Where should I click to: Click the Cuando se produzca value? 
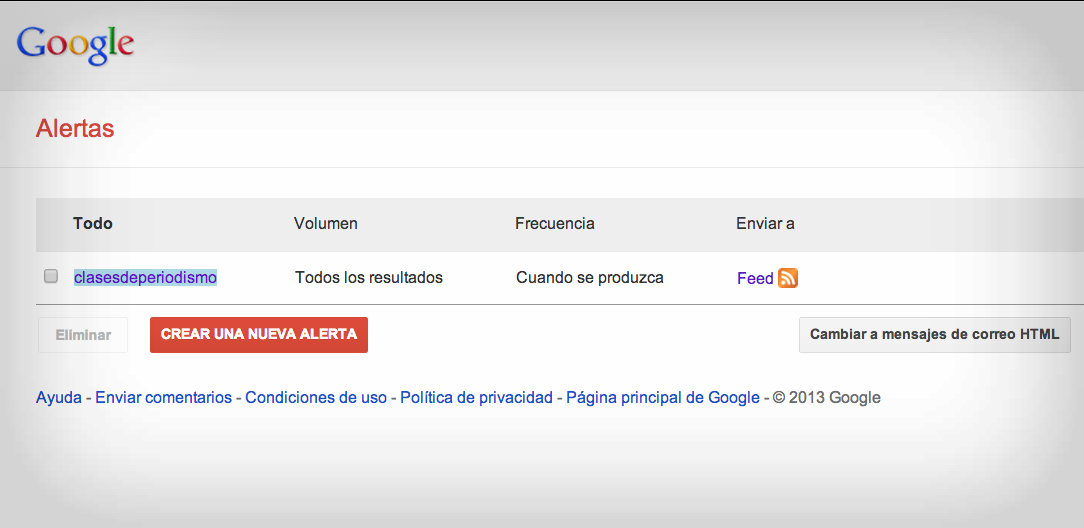point(590,277)
